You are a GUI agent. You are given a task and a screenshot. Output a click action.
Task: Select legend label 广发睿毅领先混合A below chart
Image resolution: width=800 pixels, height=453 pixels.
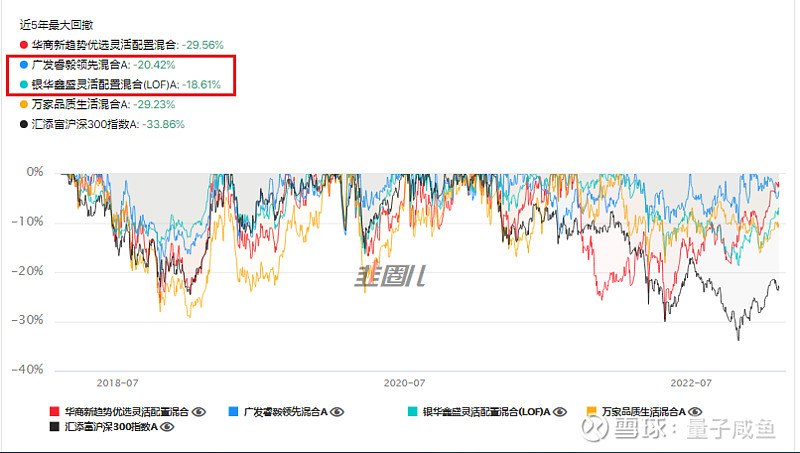[x=285, y=412]
